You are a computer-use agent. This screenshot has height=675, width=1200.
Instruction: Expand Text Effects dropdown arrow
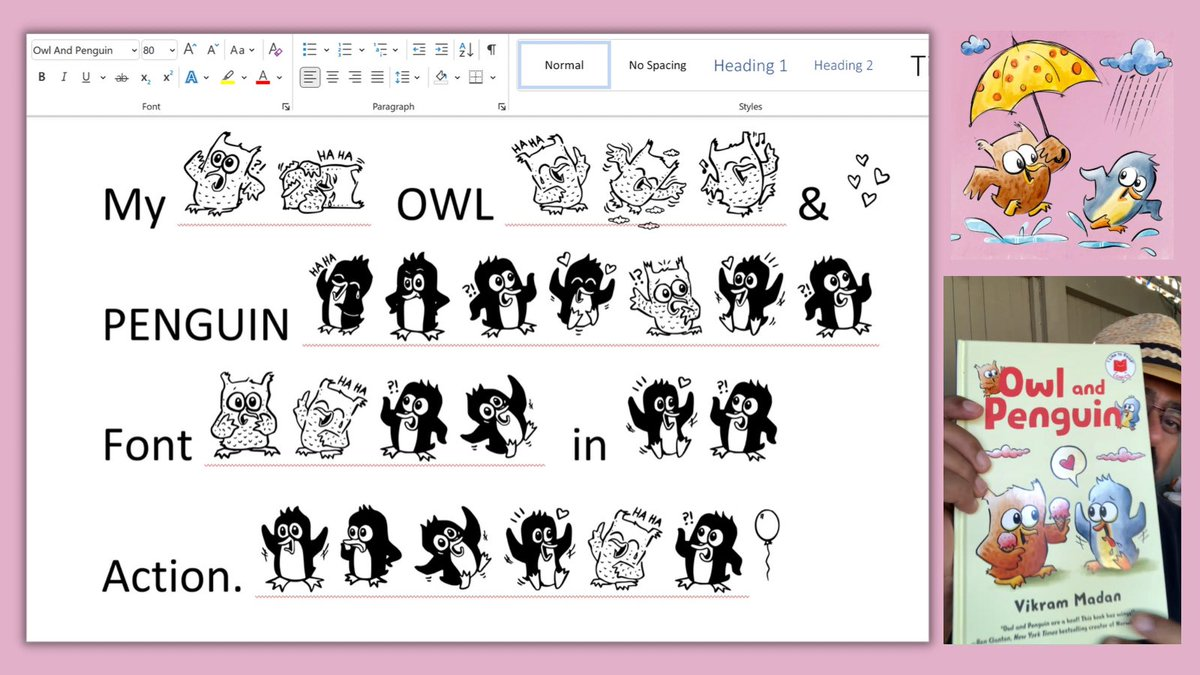[x=206, y=78]
